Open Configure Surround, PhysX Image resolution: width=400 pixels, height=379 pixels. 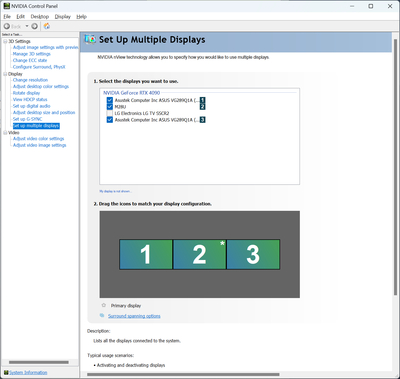[x=39, y=67]
